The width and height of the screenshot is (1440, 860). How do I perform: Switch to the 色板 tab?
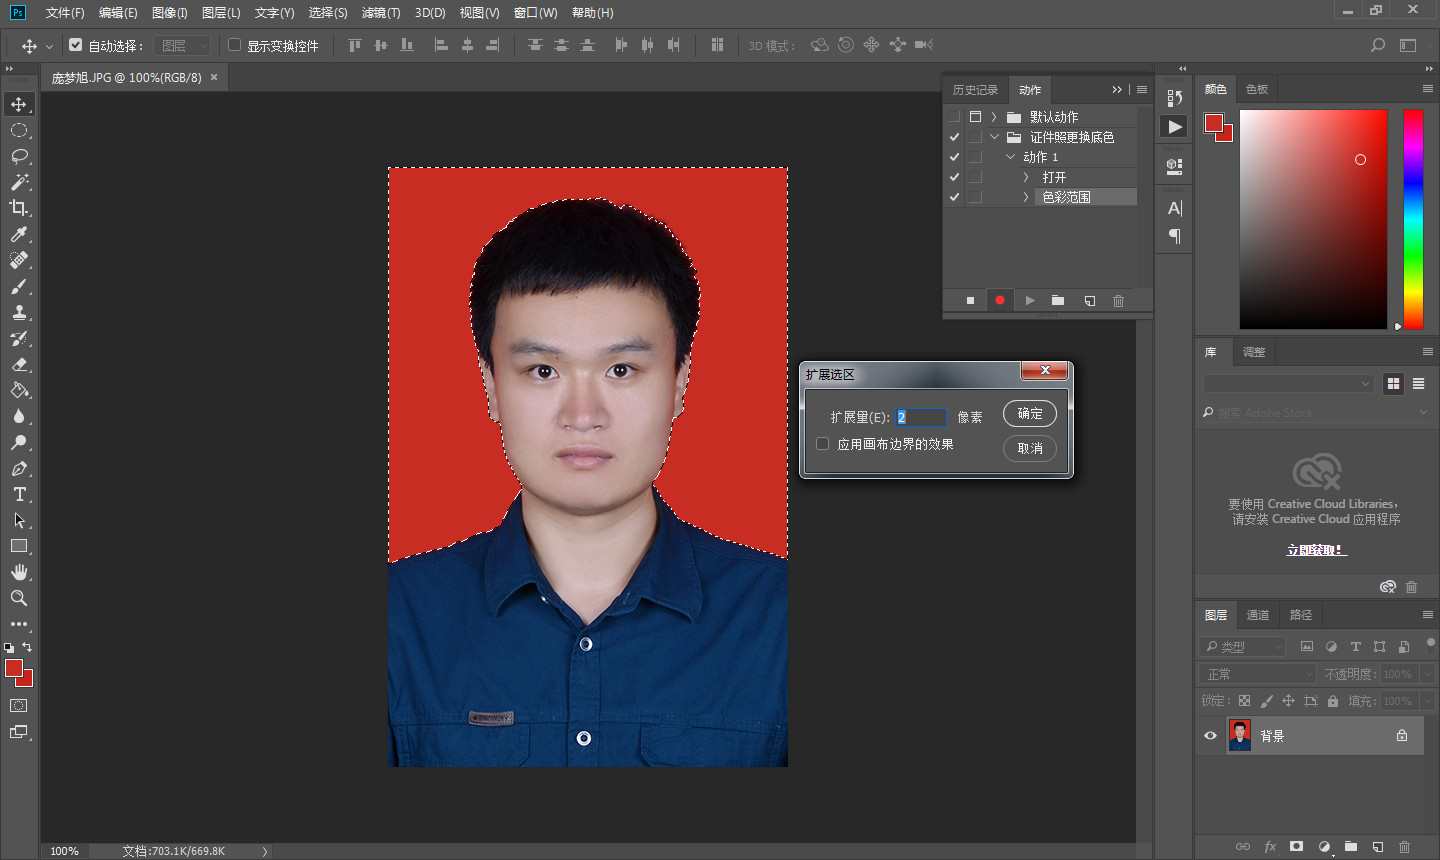(1257, 89)
